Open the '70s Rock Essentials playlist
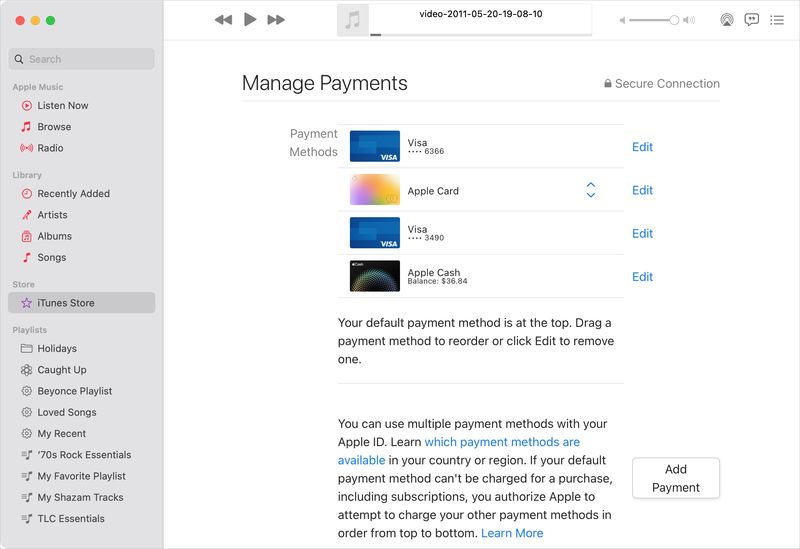The height and width of the screenshot is (549, 800). click(82, 455)
